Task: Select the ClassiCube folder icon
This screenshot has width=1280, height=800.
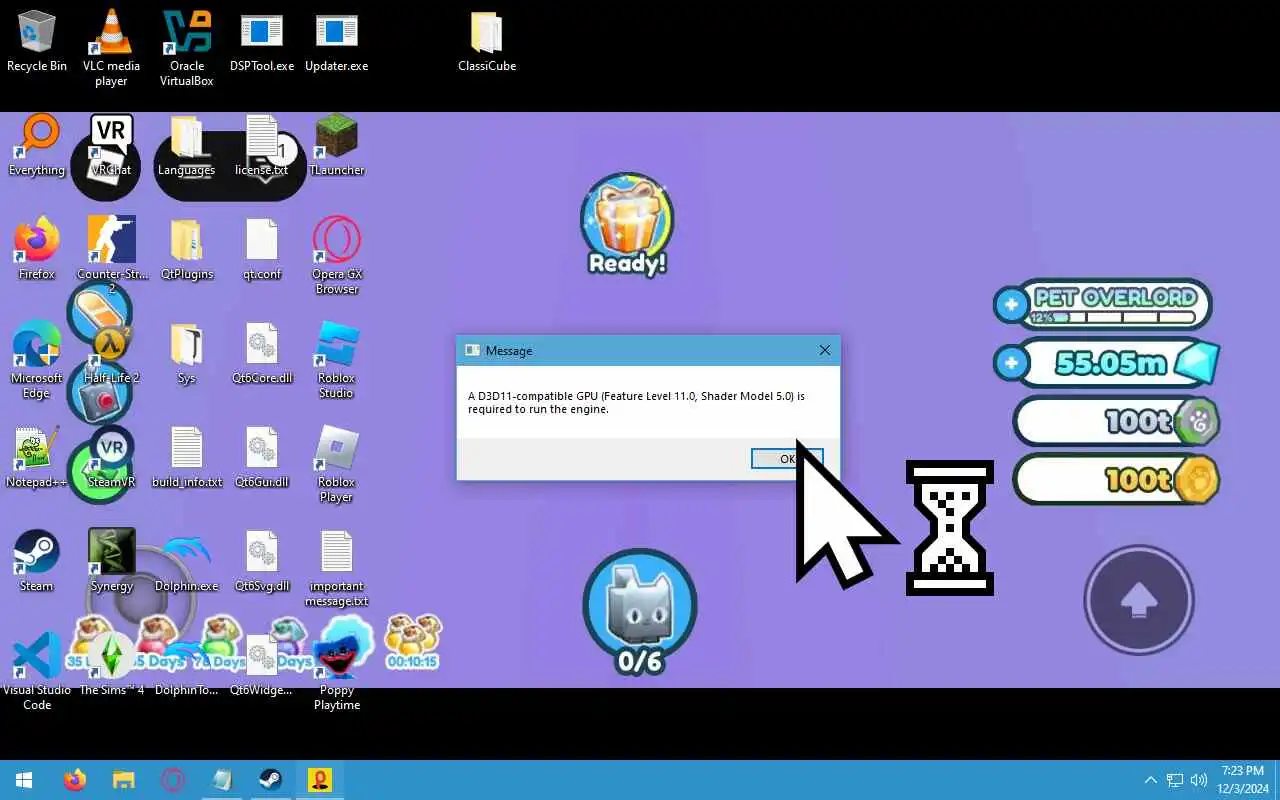Action: point(487,42)
